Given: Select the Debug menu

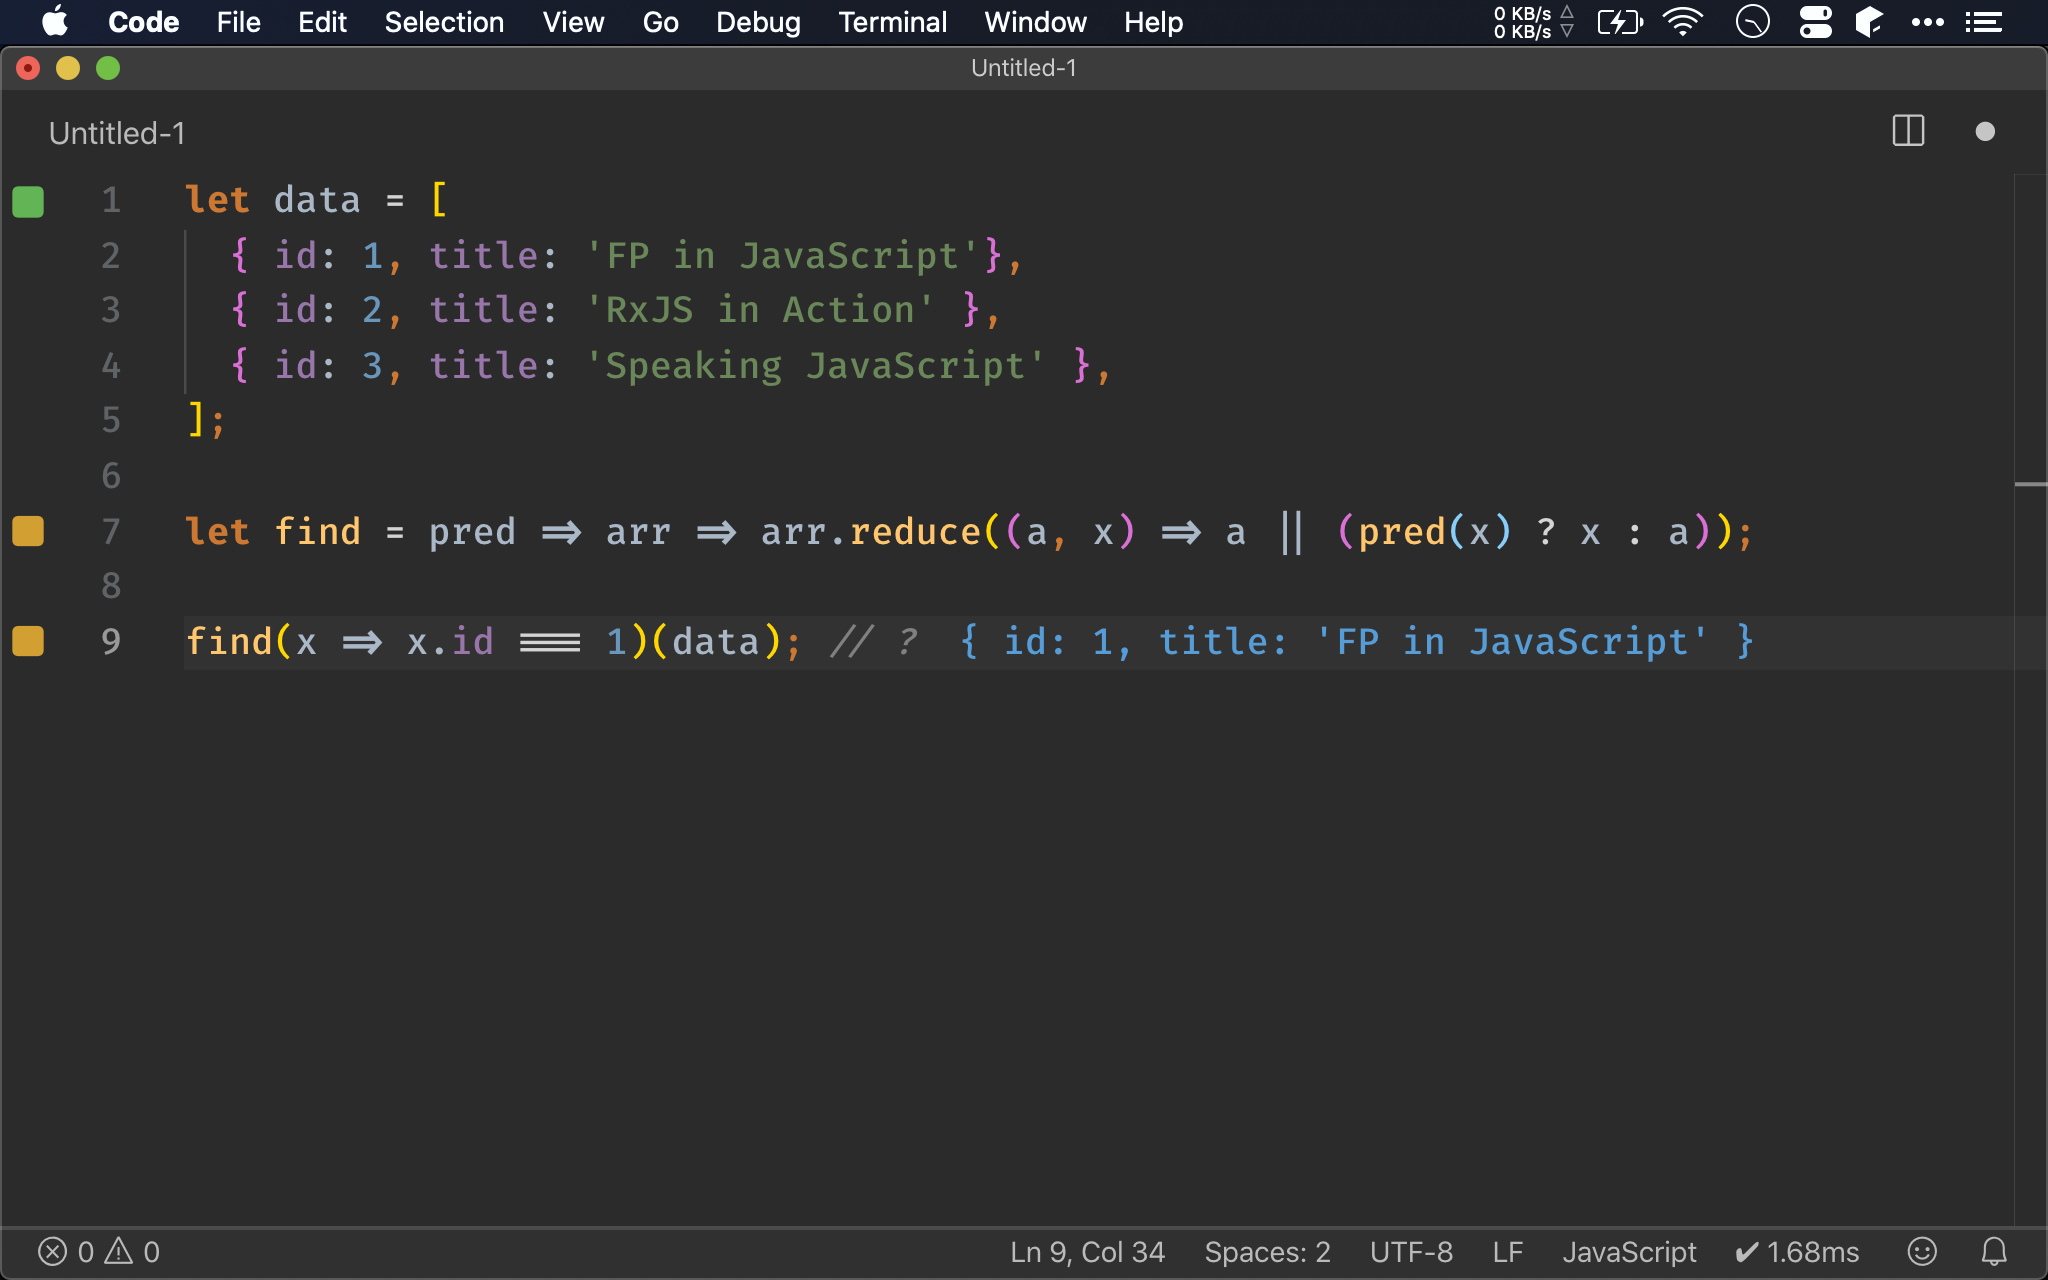Looking at the screenshot, I should coord(758,22).
